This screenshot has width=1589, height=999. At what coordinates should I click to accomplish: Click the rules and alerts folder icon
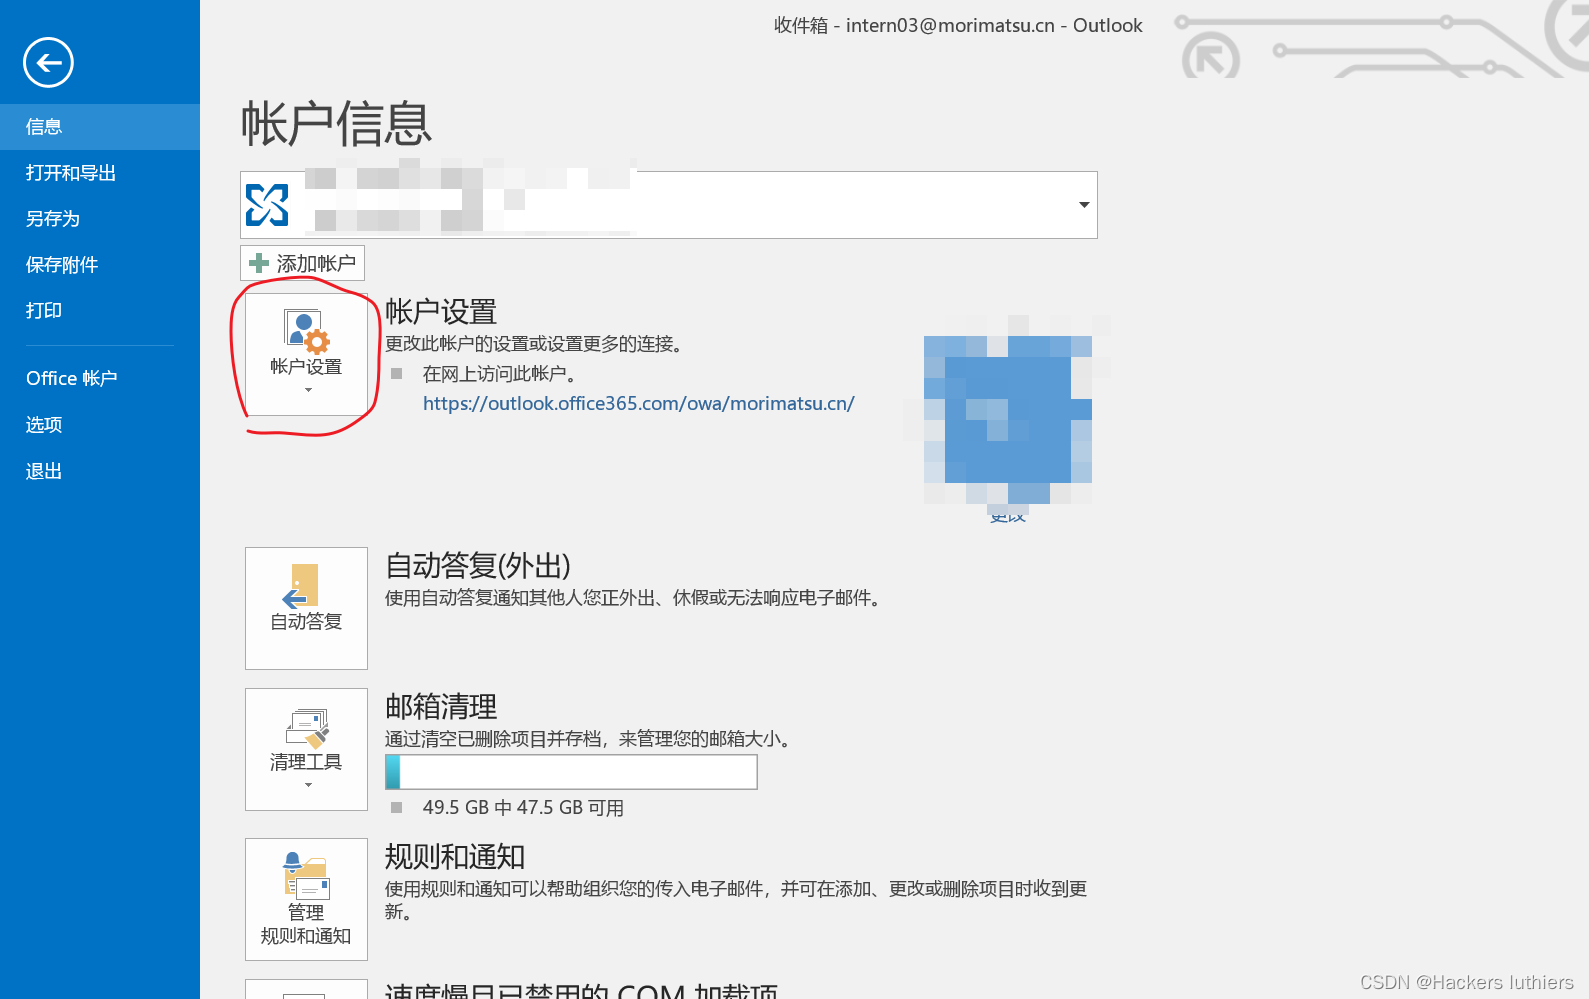point(306,875)
